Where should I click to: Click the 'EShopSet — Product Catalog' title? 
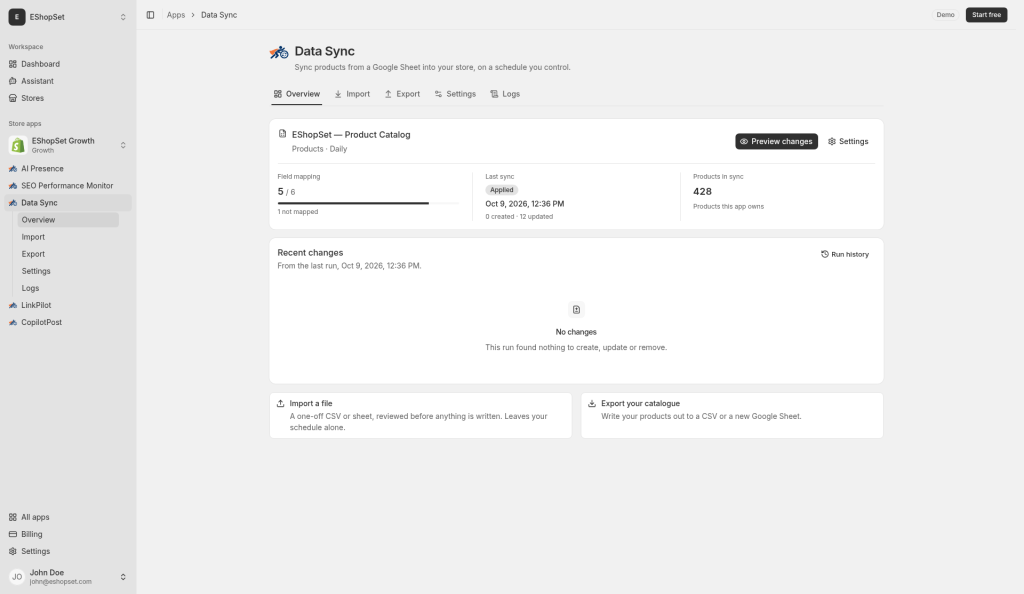[x=351, y=134]
